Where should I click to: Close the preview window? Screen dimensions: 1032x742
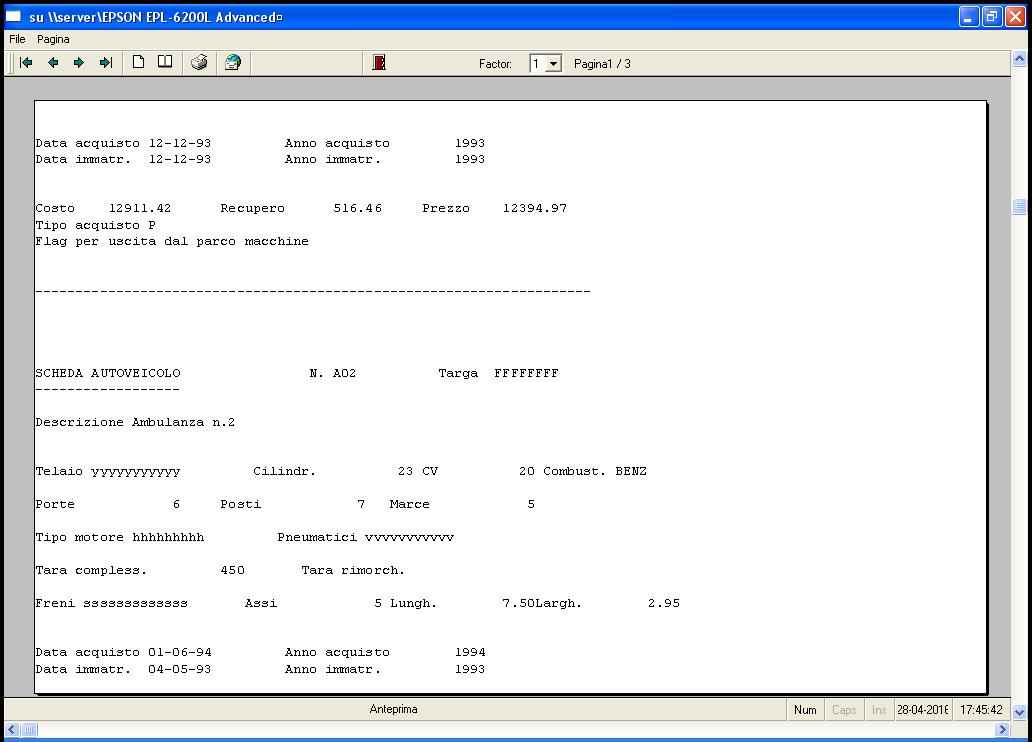[x=1016, y=16]
